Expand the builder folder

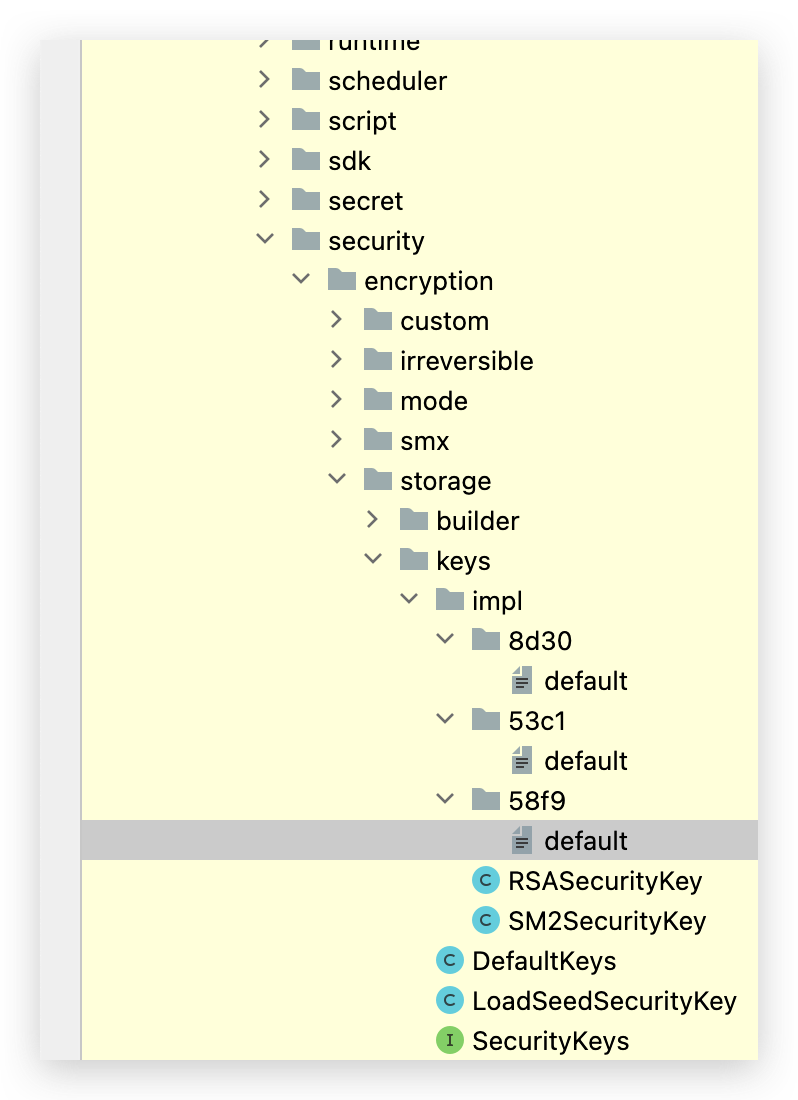373,520
